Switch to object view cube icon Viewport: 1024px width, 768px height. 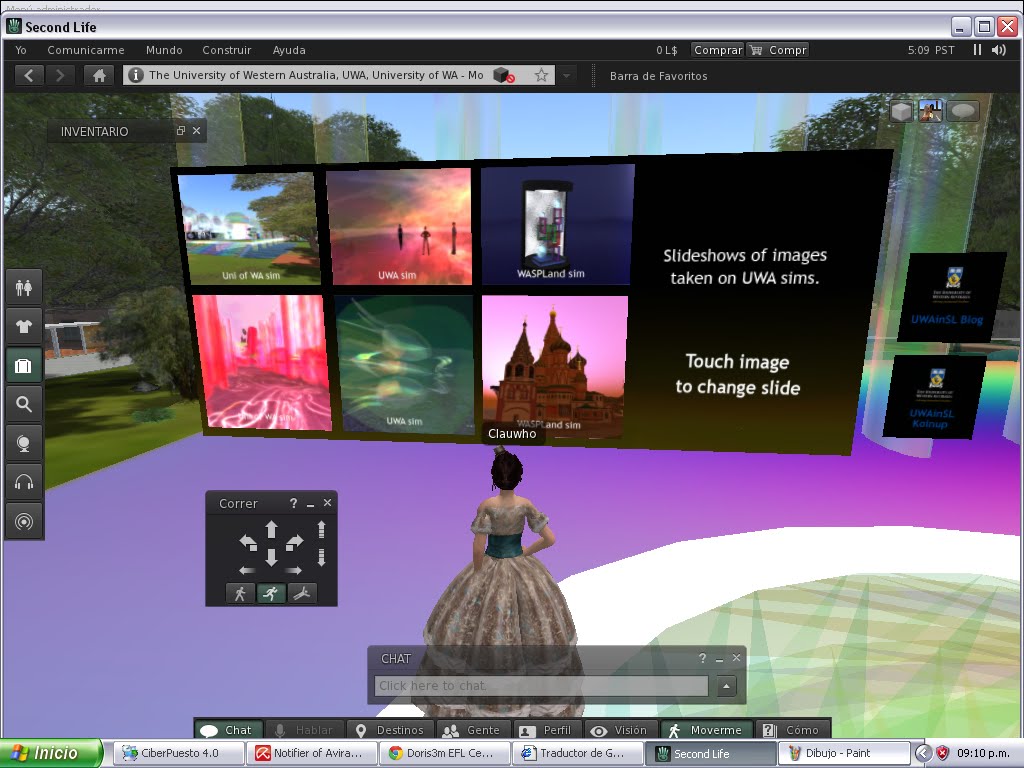click(x=901, y=111)
